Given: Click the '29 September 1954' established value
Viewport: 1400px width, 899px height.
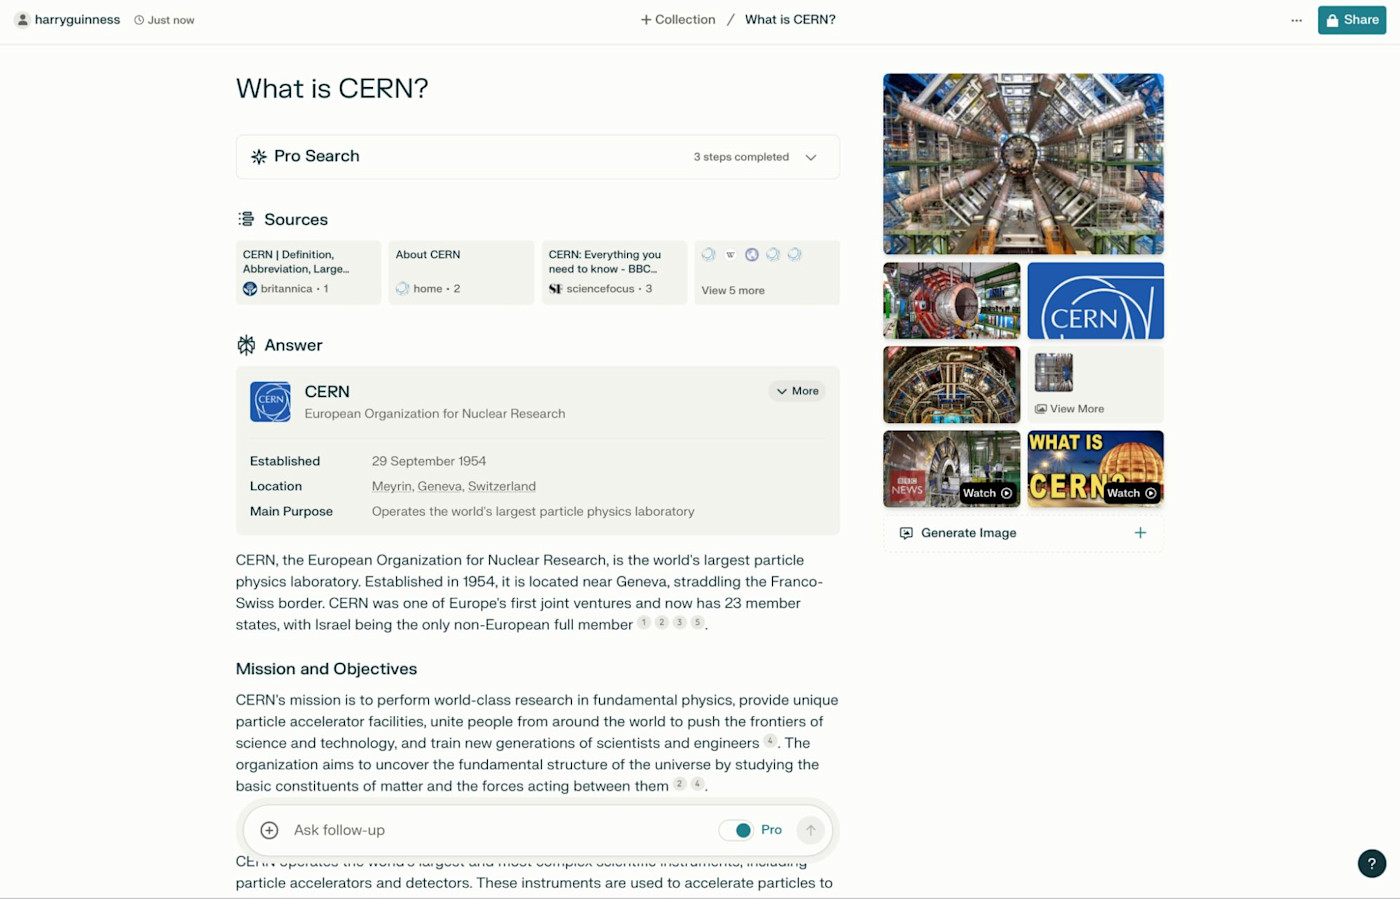Looking at the screenshot, I should 429,461.
